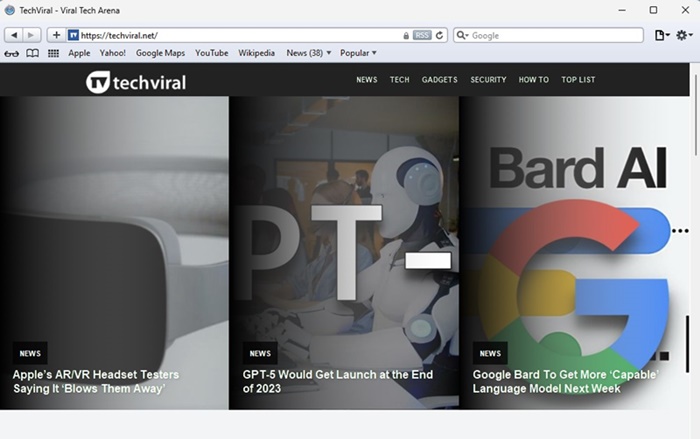The height and width of the screenshot is (439, 700).
Task: Click the RSS feed badge in address bar
Action: pyautogui.click(x=422, y=35)
